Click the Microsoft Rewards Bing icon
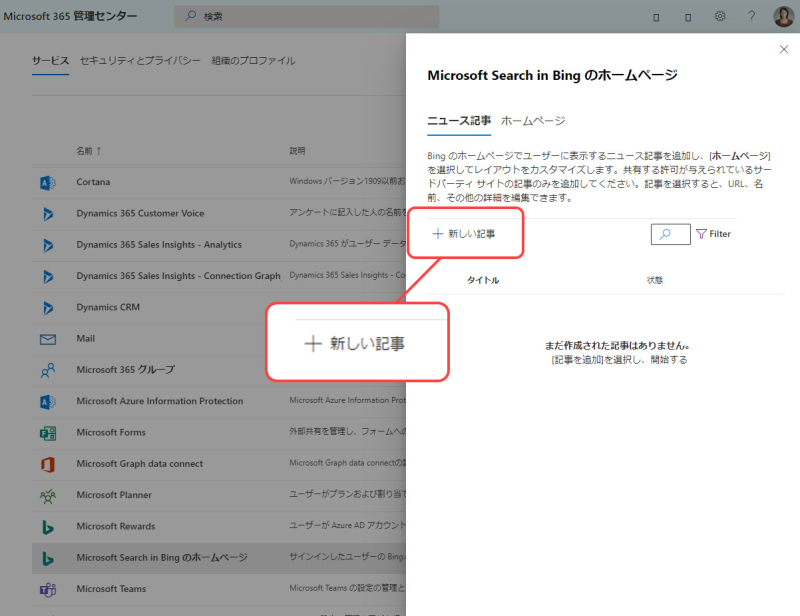 click(48, 527)
